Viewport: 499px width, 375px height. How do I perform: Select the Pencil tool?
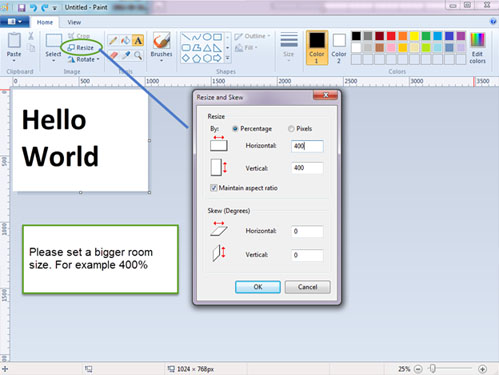[113, 41]
